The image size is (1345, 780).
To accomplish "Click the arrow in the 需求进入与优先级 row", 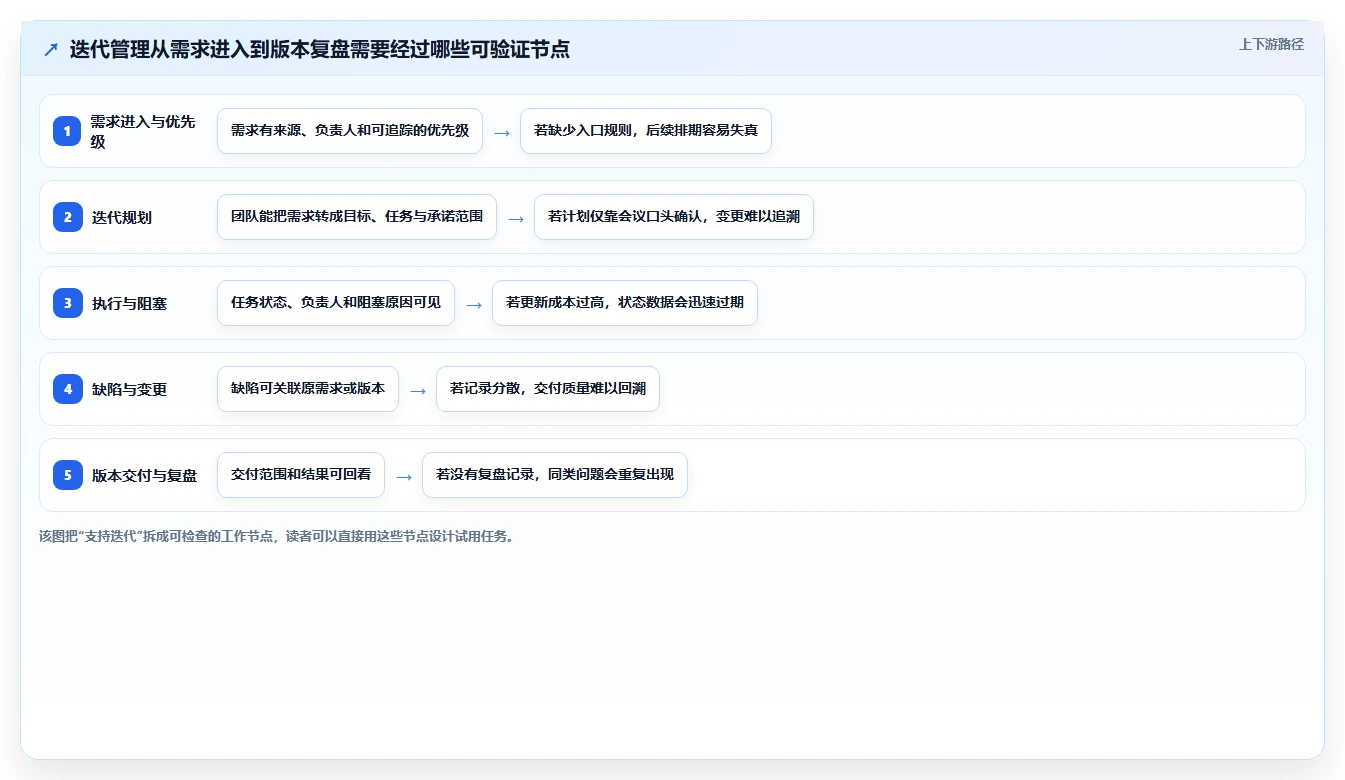I will tap(502, 132).
